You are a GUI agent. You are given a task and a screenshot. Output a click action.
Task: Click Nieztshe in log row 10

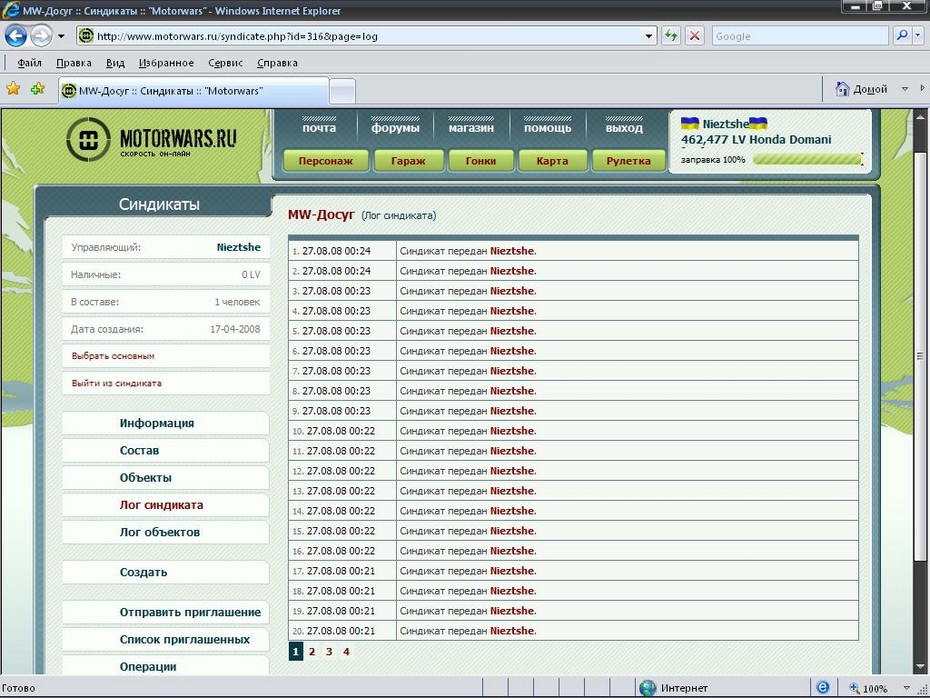pos(512,431)
